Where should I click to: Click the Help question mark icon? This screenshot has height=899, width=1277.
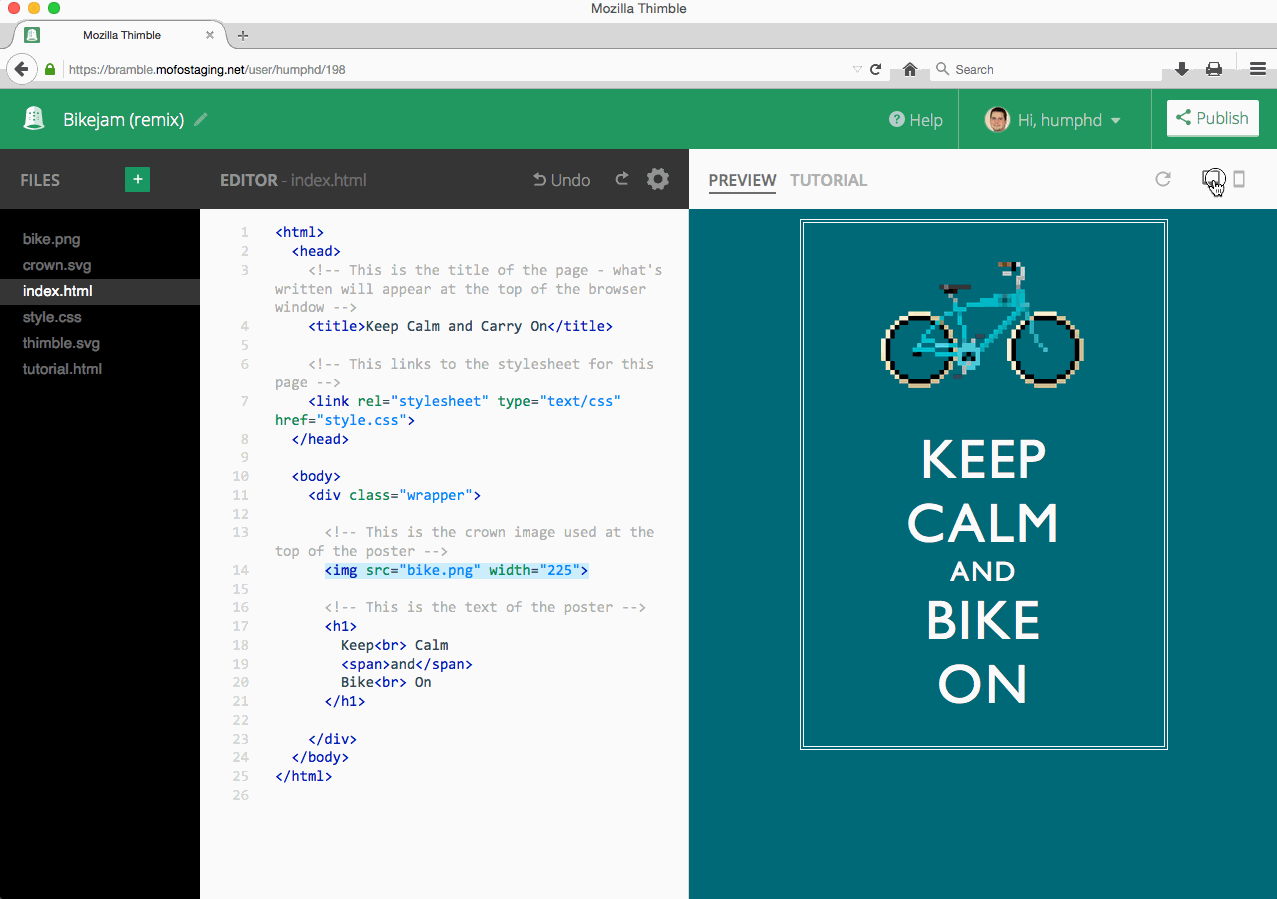pos(897,120)
